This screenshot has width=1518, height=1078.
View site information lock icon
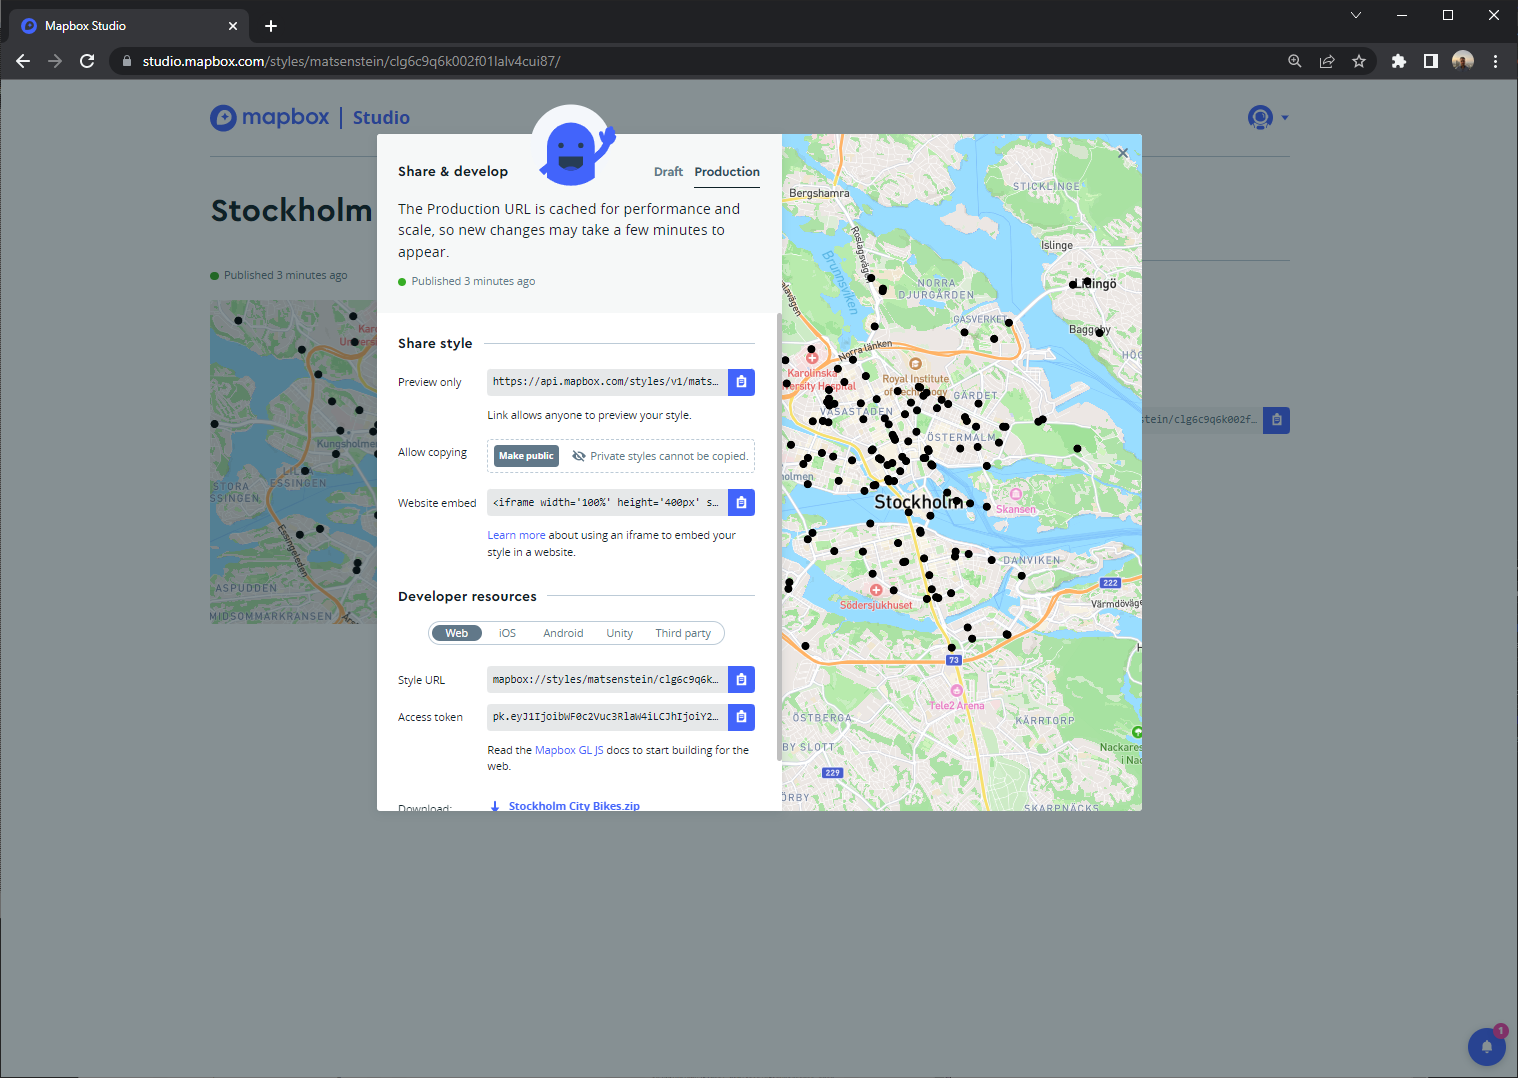(x=127, y=61)
